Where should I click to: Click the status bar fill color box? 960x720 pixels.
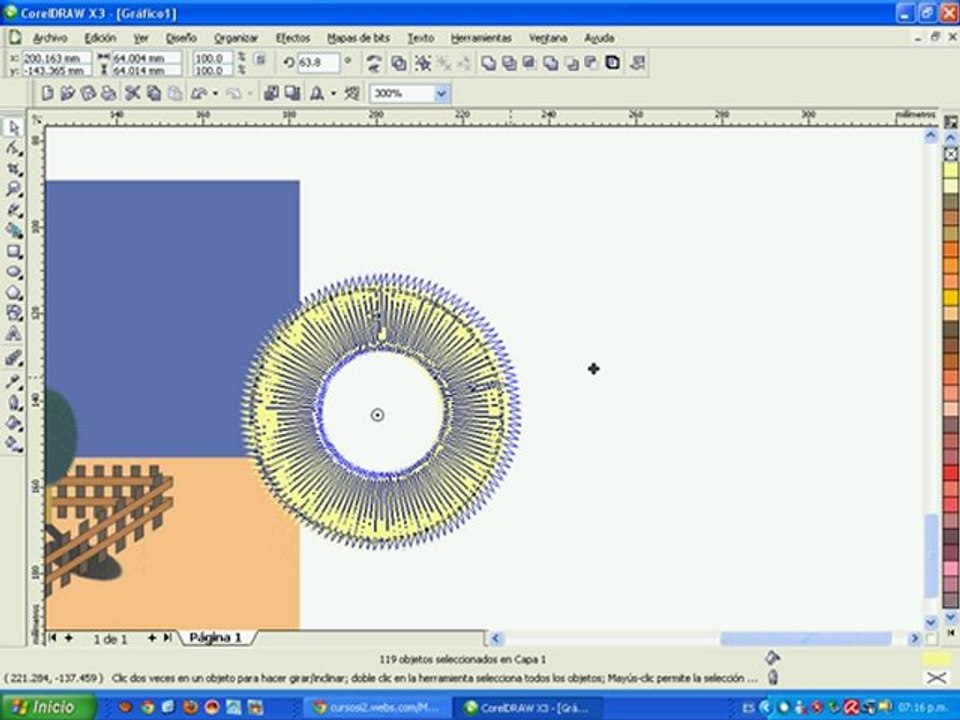click(x=936, y=659)
